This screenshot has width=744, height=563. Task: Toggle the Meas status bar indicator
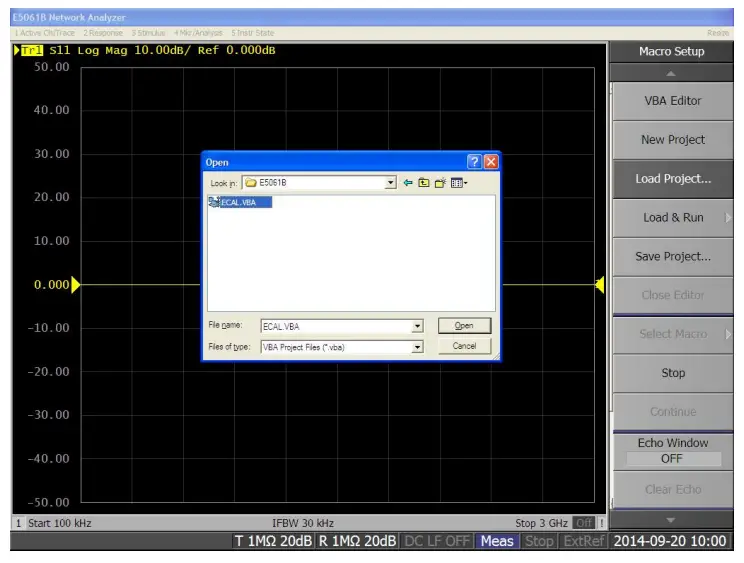pyautogui.click(x=496, y=541)
